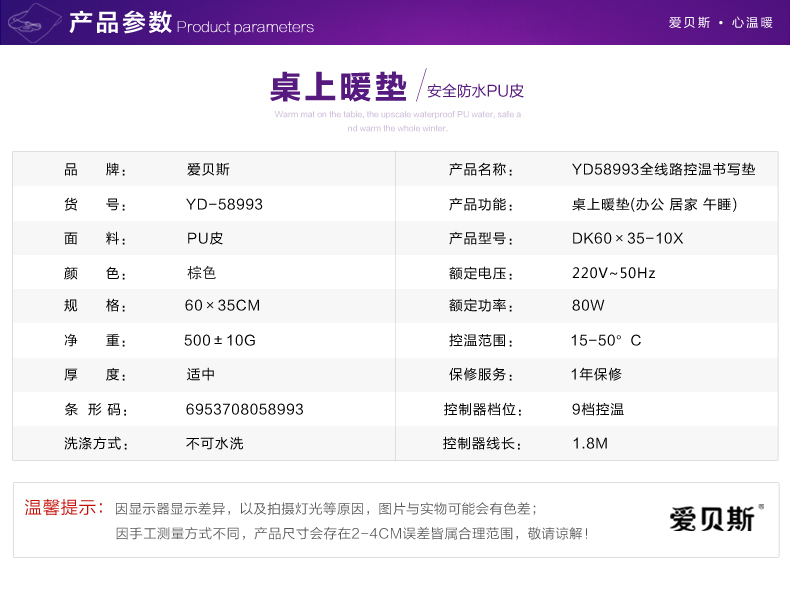
Task: Click the cable length value 1.8M
Action: [590, 443]
